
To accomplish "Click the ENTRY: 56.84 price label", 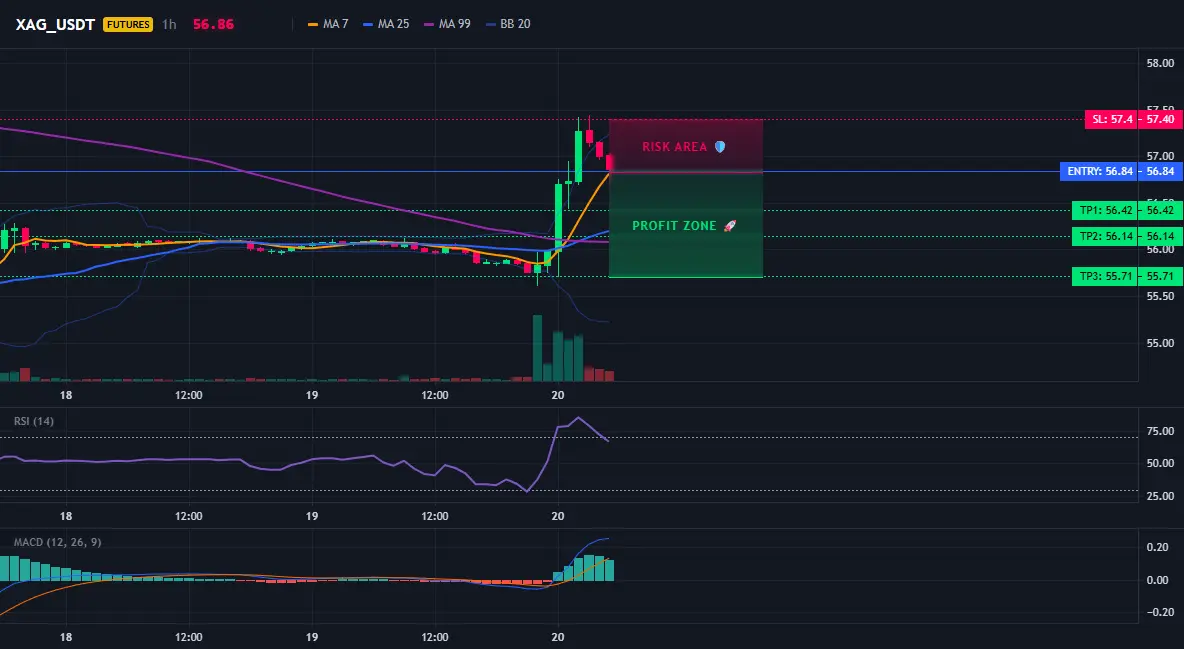I will point(1098,172).
